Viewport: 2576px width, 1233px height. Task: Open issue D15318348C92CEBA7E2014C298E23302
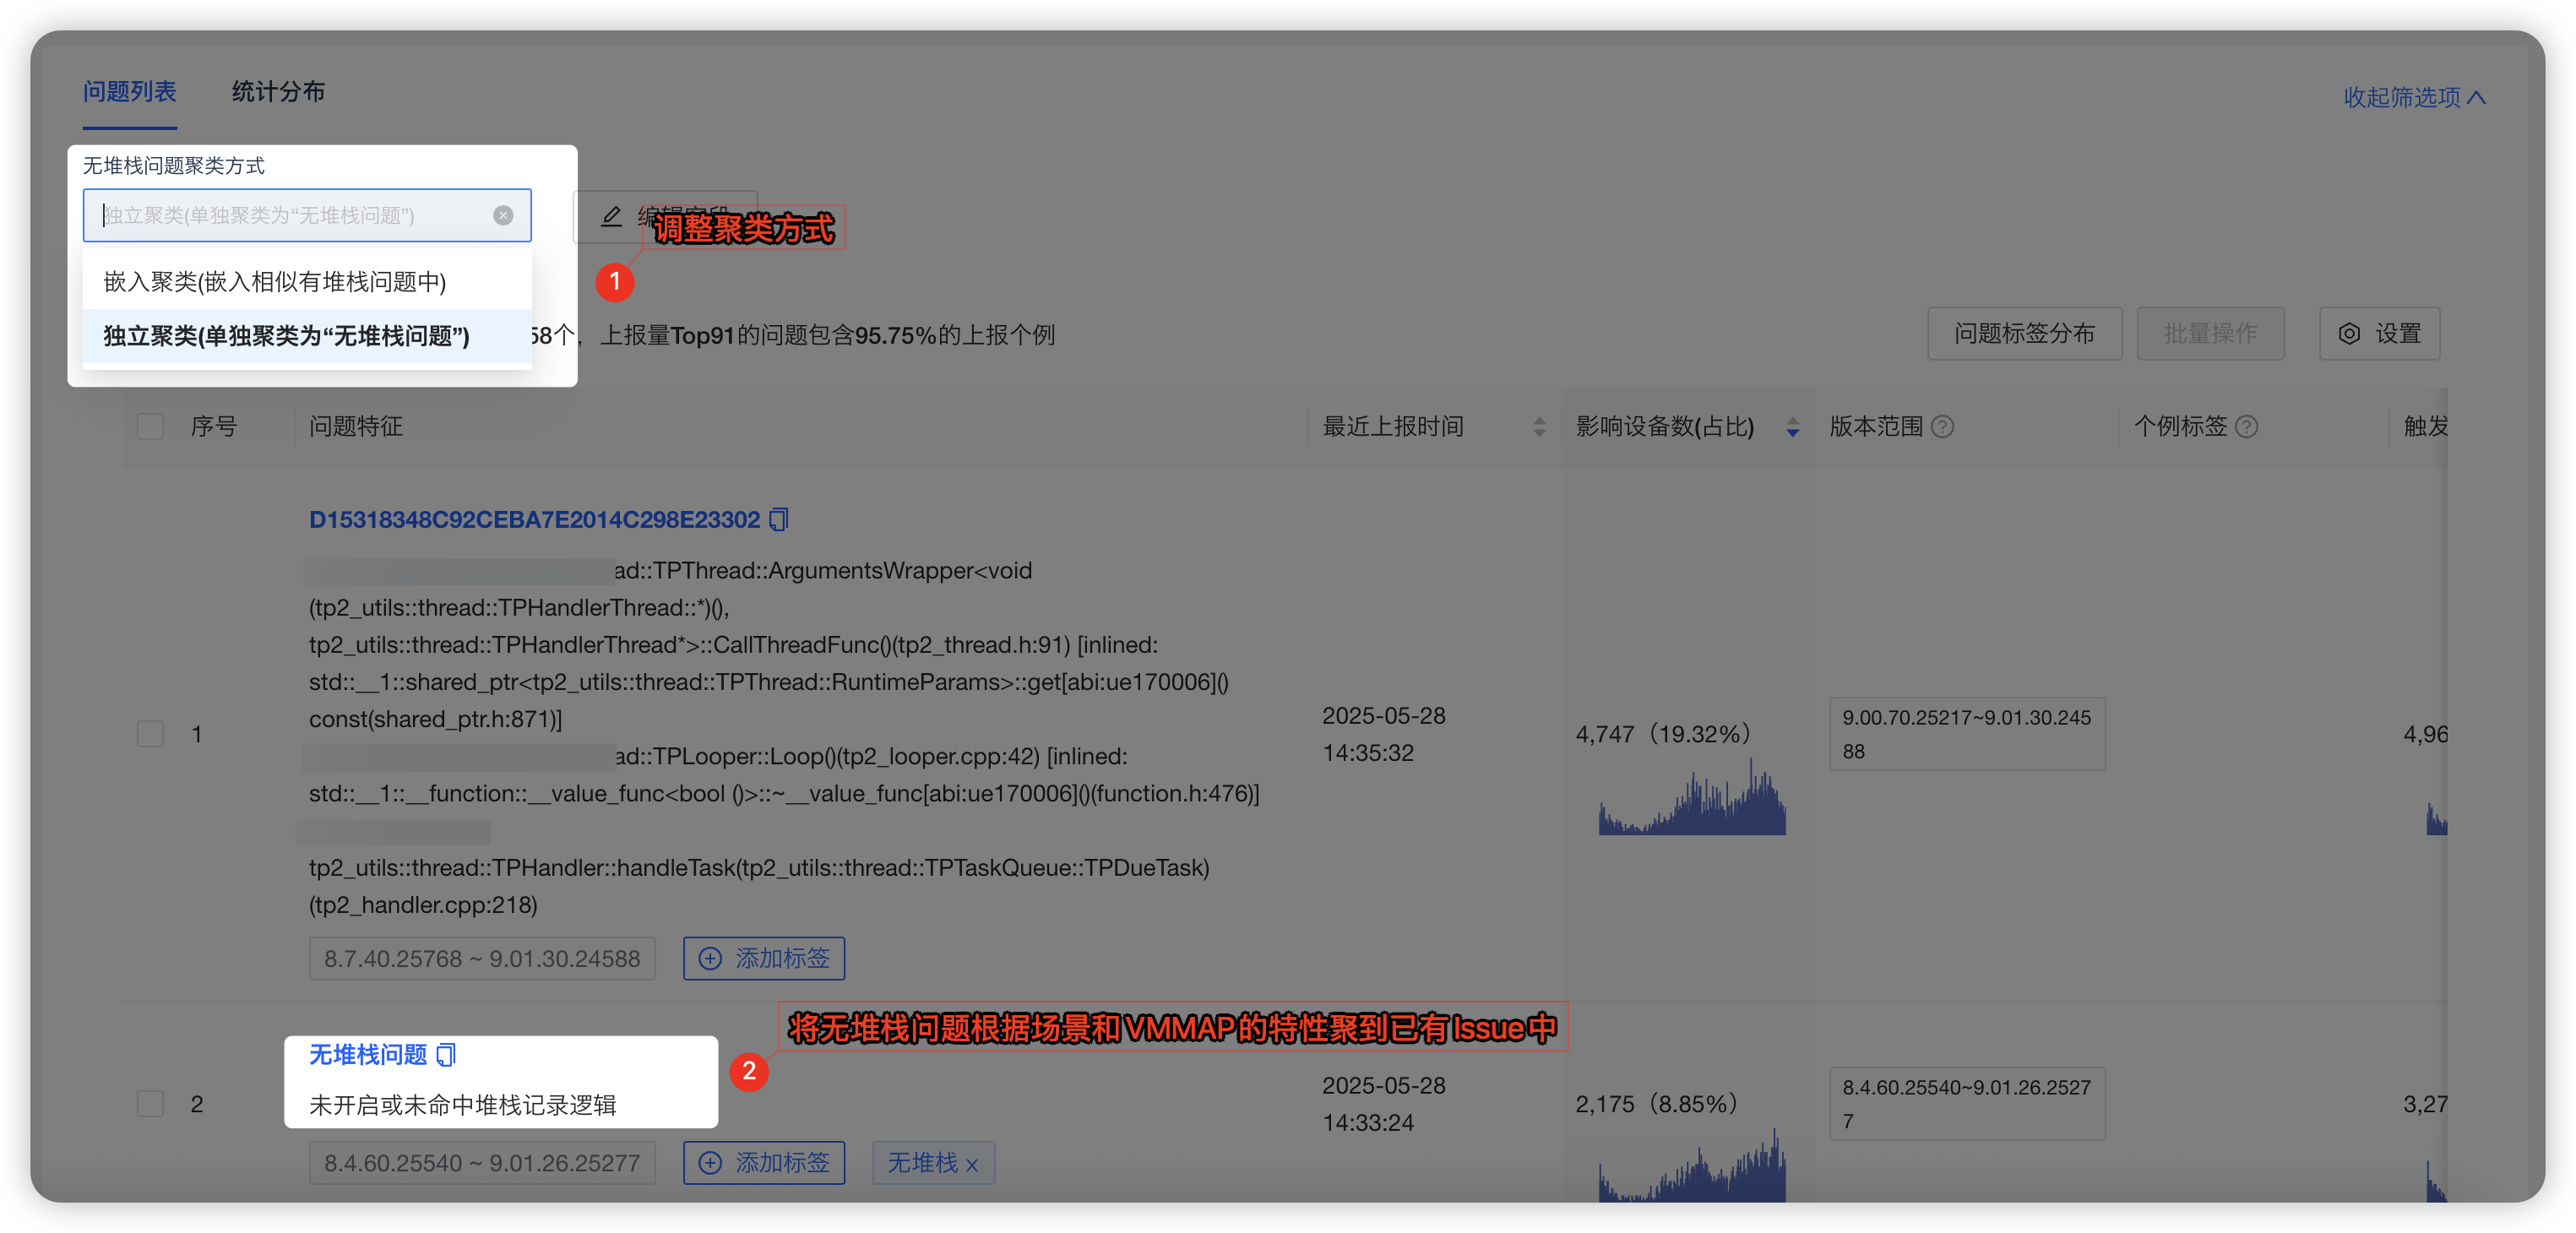[534, 520]
